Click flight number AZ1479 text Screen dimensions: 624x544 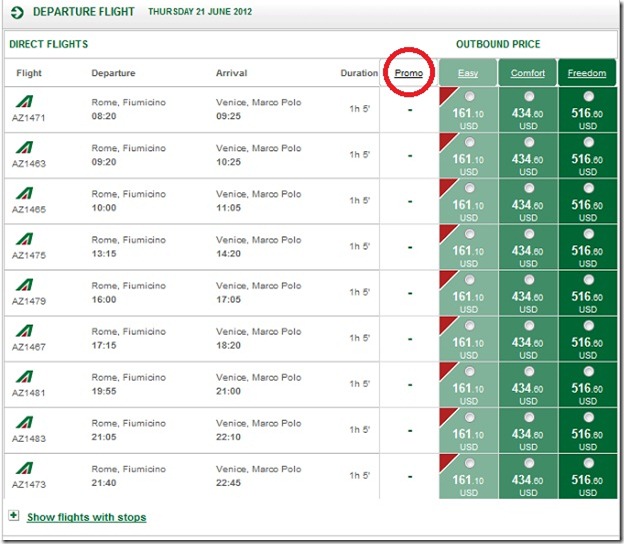point(29,301)
